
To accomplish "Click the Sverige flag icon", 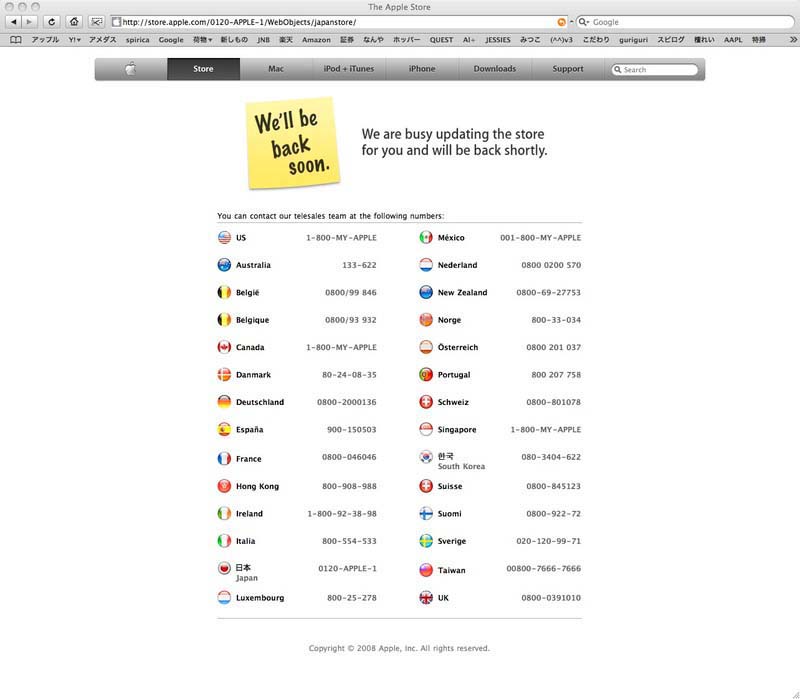I will (426, 541).
